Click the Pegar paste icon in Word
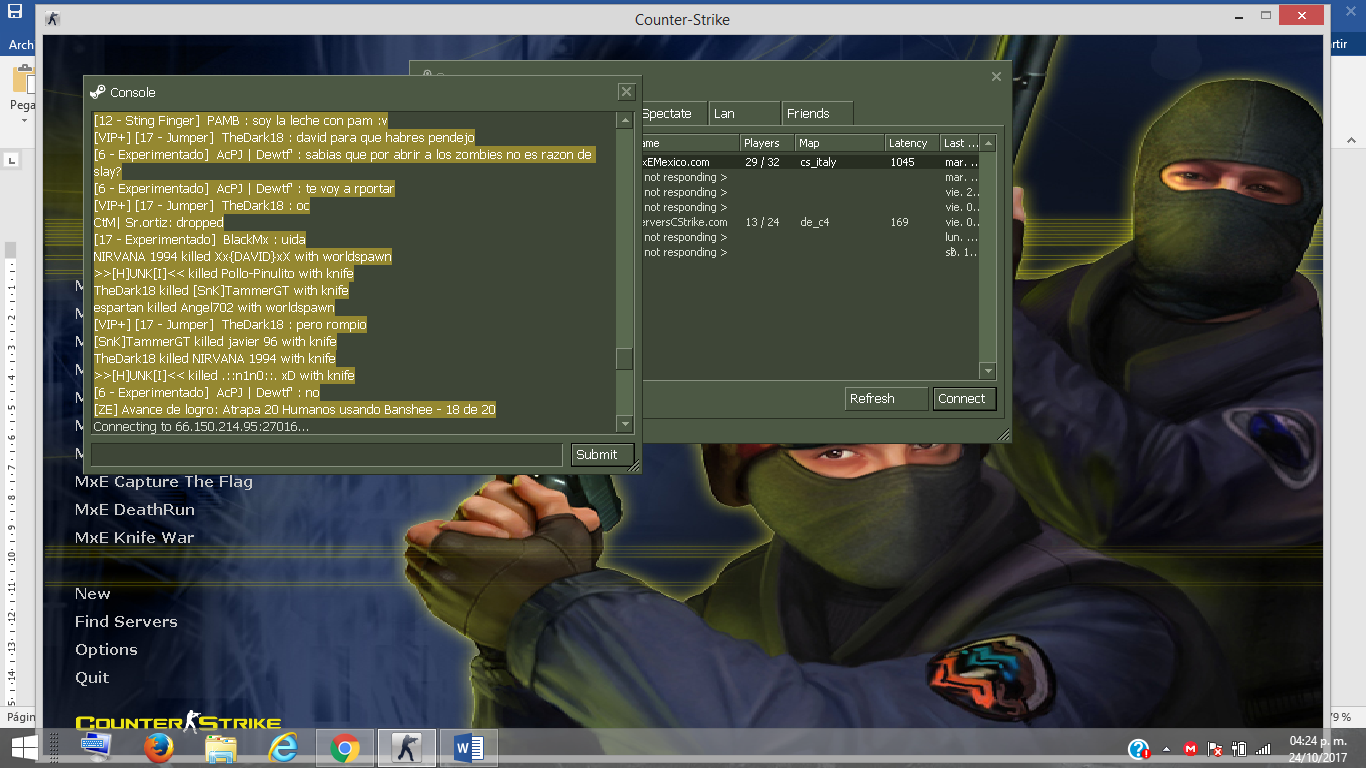Screen dimensions: 1366x768 22,80
